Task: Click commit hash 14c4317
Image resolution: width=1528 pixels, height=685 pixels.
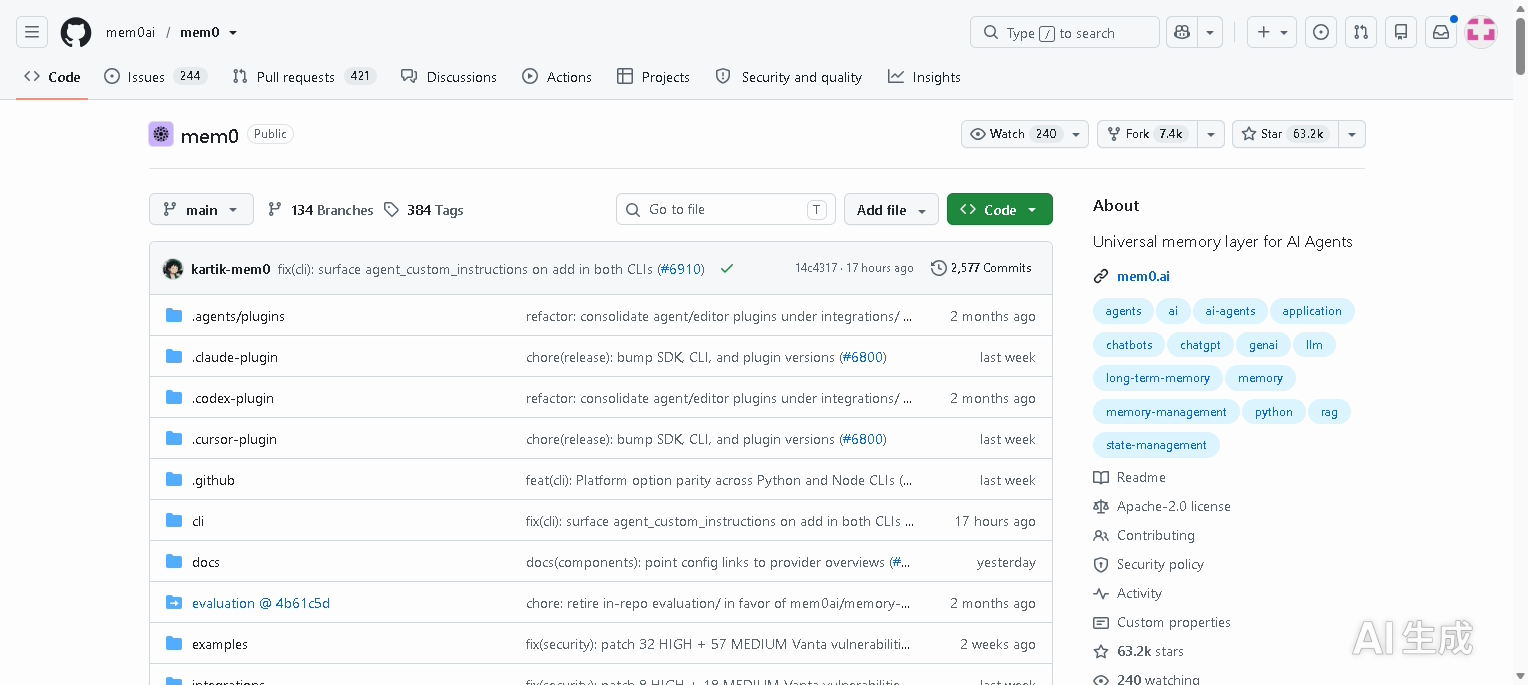Action: coord(816,268)
